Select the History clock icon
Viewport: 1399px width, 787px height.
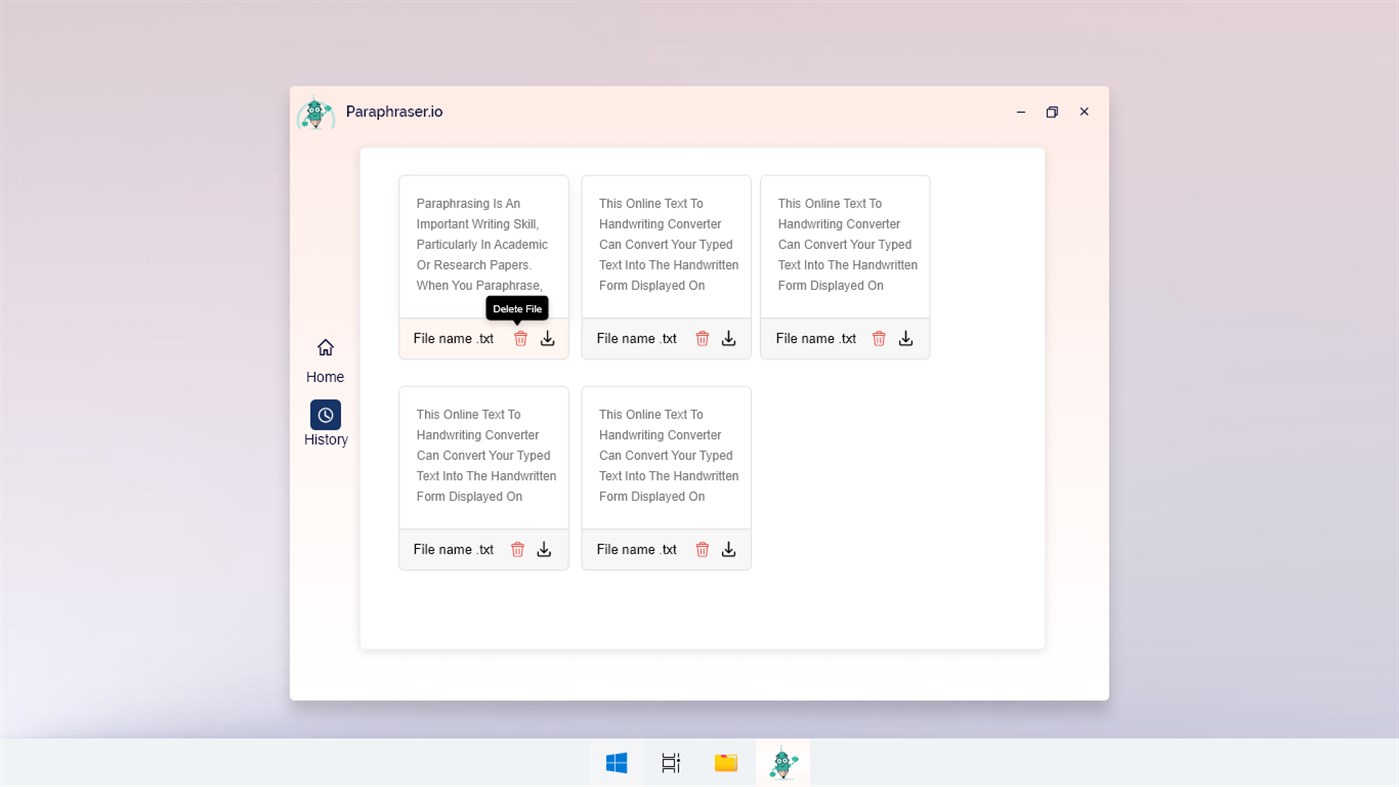[324, 414]
